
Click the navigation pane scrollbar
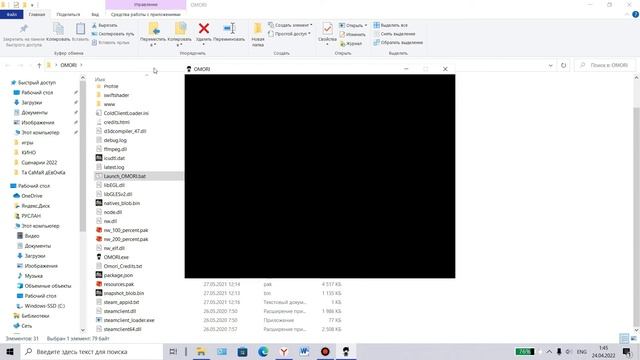click(83, 155)
